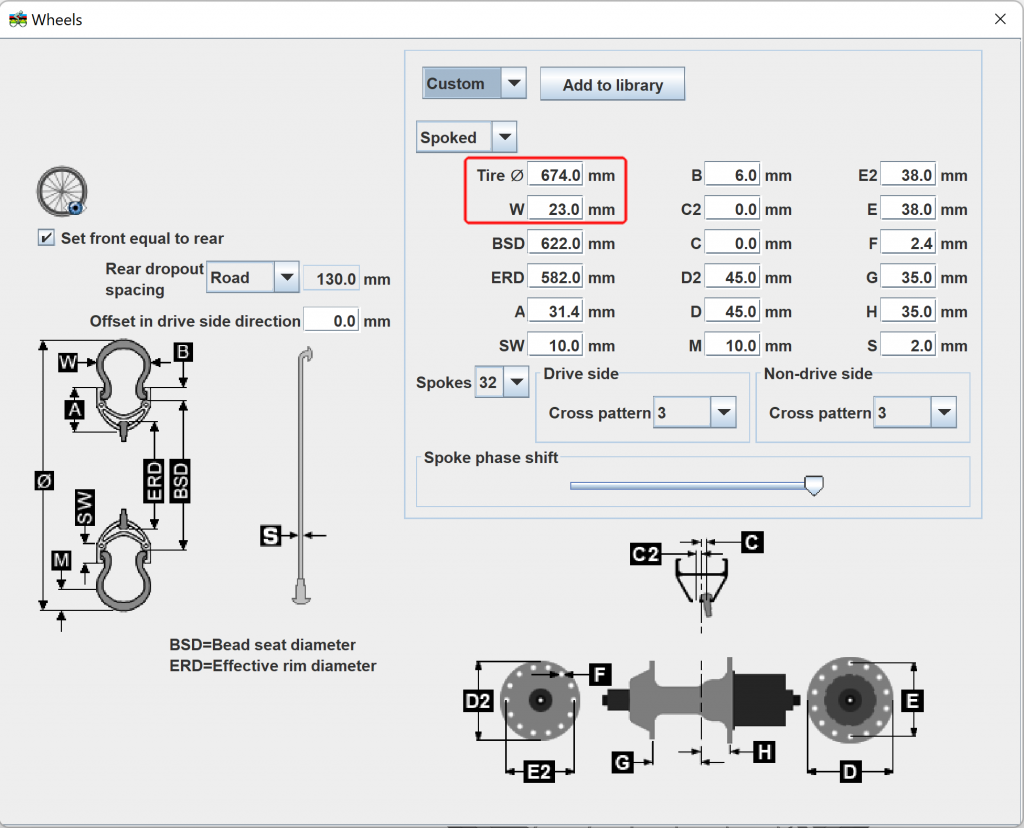Click the D 45.0 field
Viewport: 1024px width, 828px height.
click(x=732, y=311)
